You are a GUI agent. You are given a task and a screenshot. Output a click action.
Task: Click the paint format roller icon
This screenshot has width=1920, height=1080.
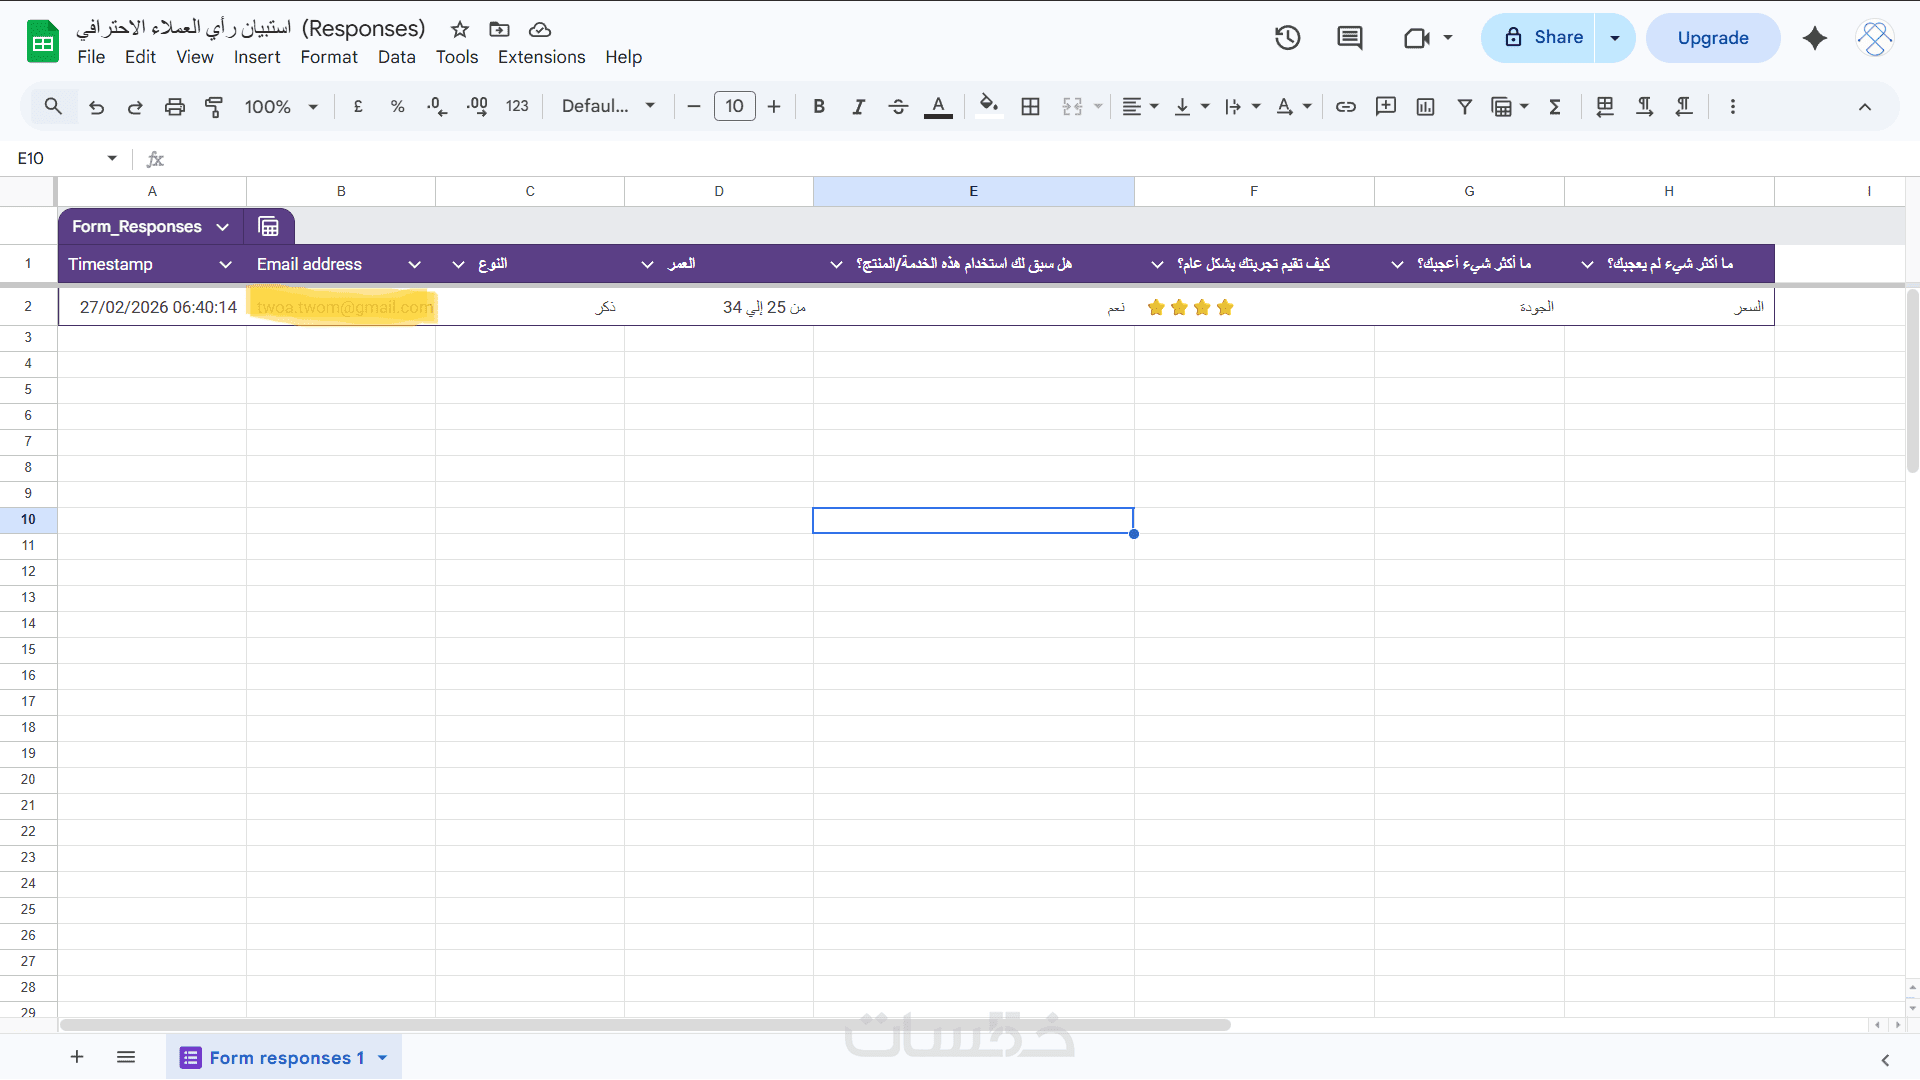213,107
